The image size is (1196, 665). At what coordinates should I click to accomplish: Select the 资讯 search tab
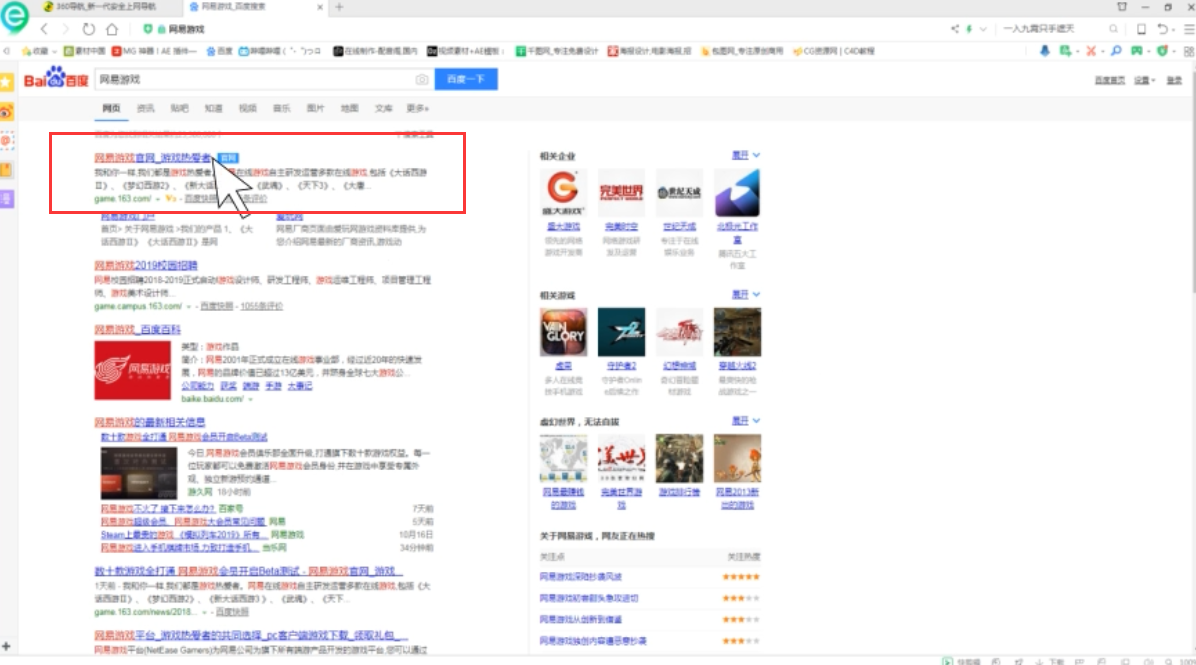point(145,108)
